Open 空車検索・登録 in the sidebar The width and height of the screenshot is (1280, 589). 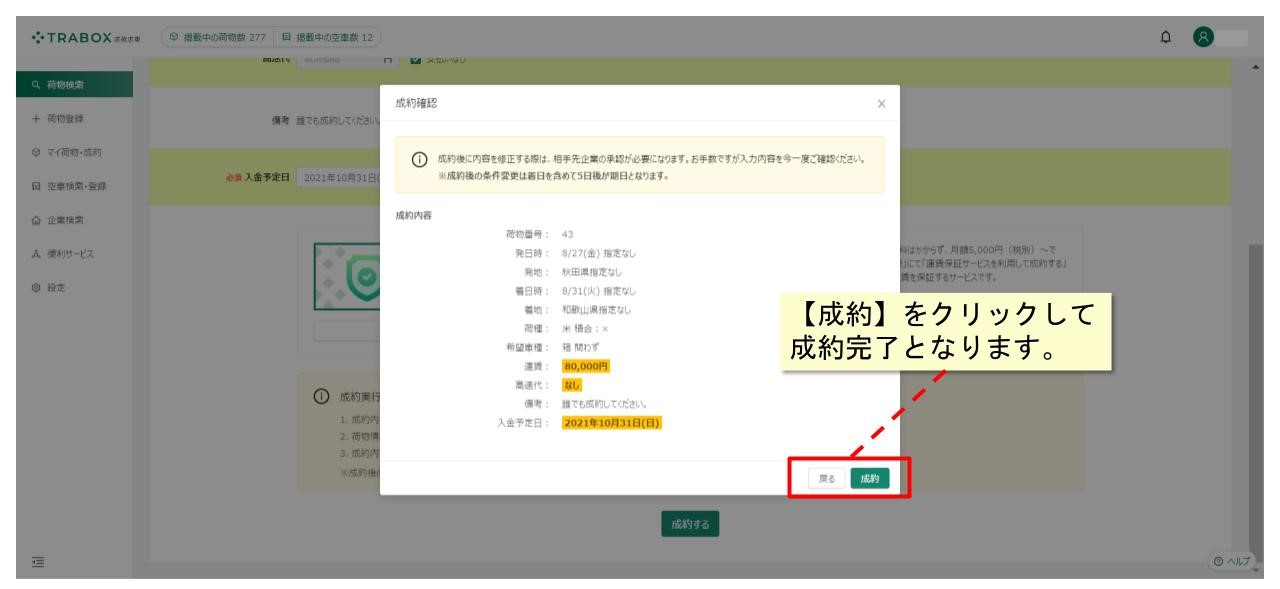pyautogui.click(x=72, y=186)
